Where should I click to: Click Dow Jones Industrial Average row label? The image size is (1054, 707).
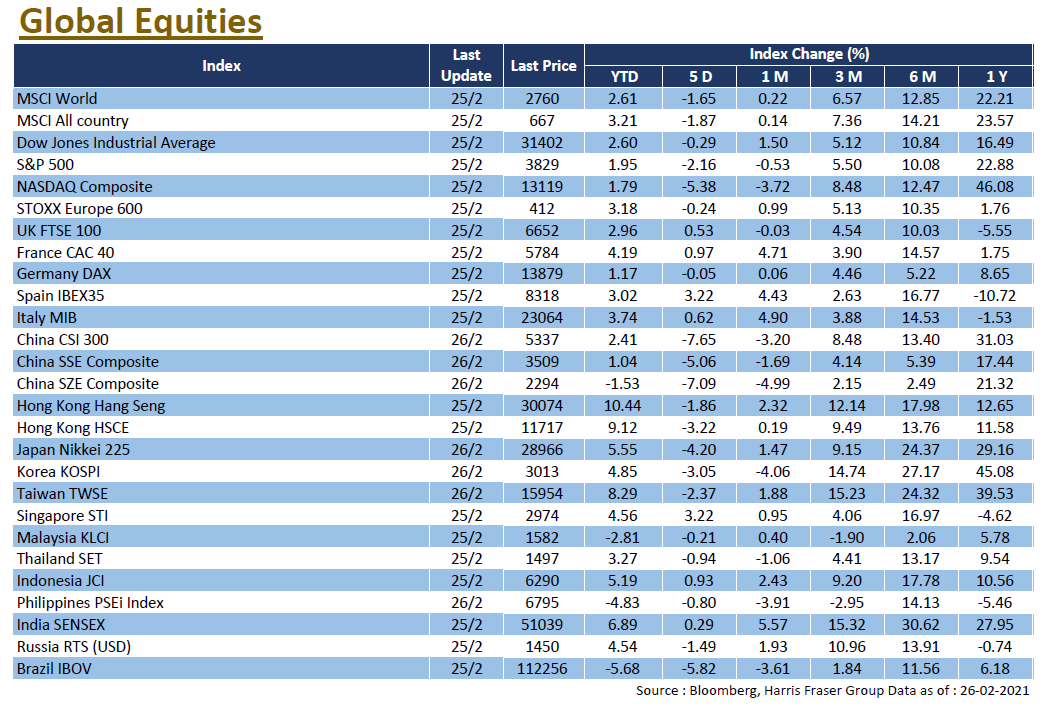click(x=116, y=142)
